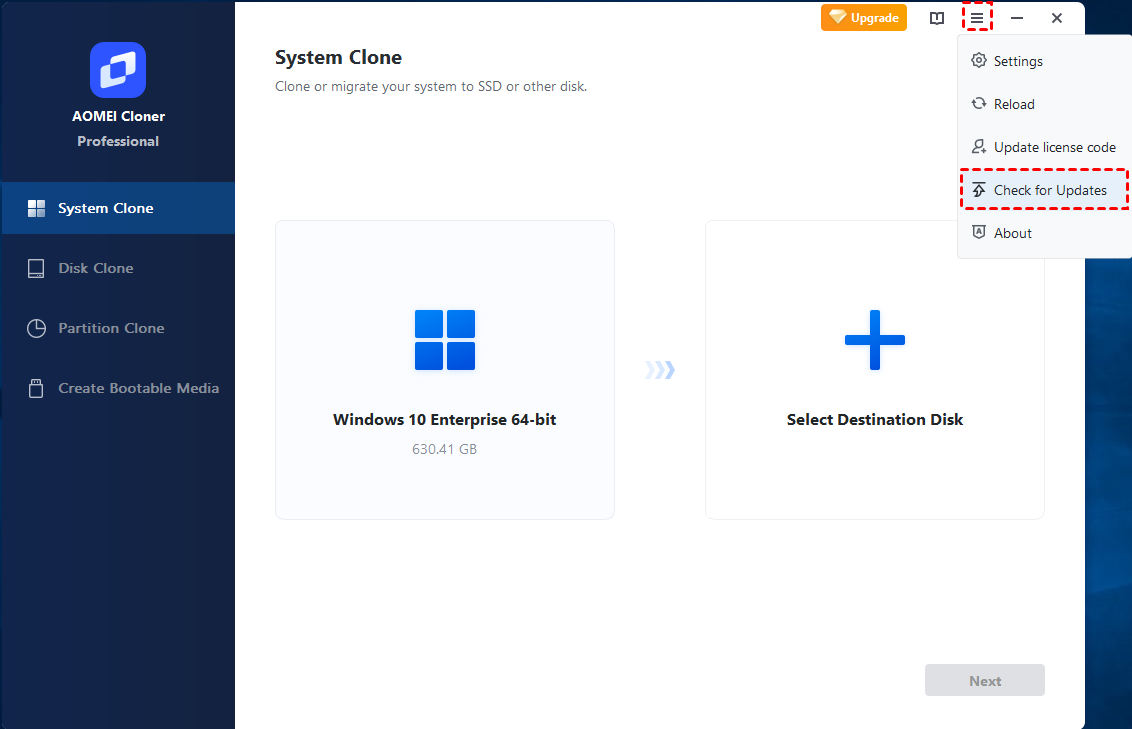Viewport: 1132px width, 729px height.
Task: Click the System Clone page heading
Action: coord(339,58)
